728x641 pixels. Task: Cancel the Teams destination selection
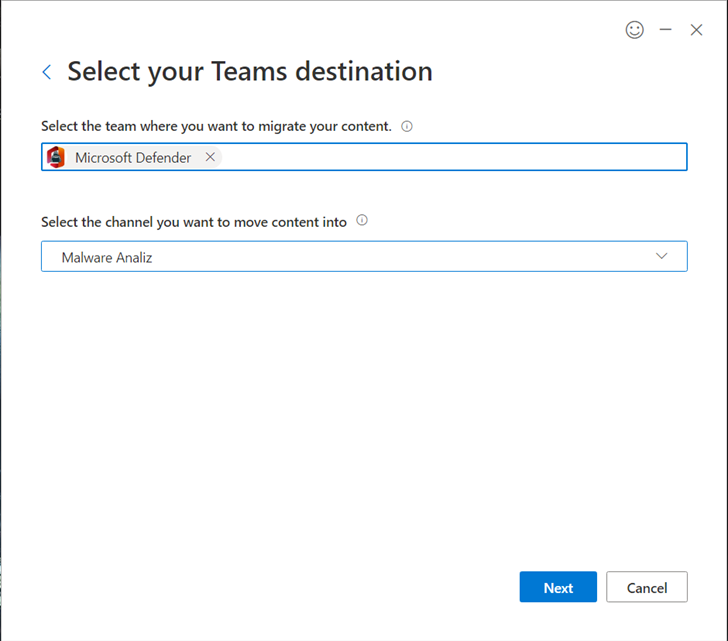click(647, 587)
